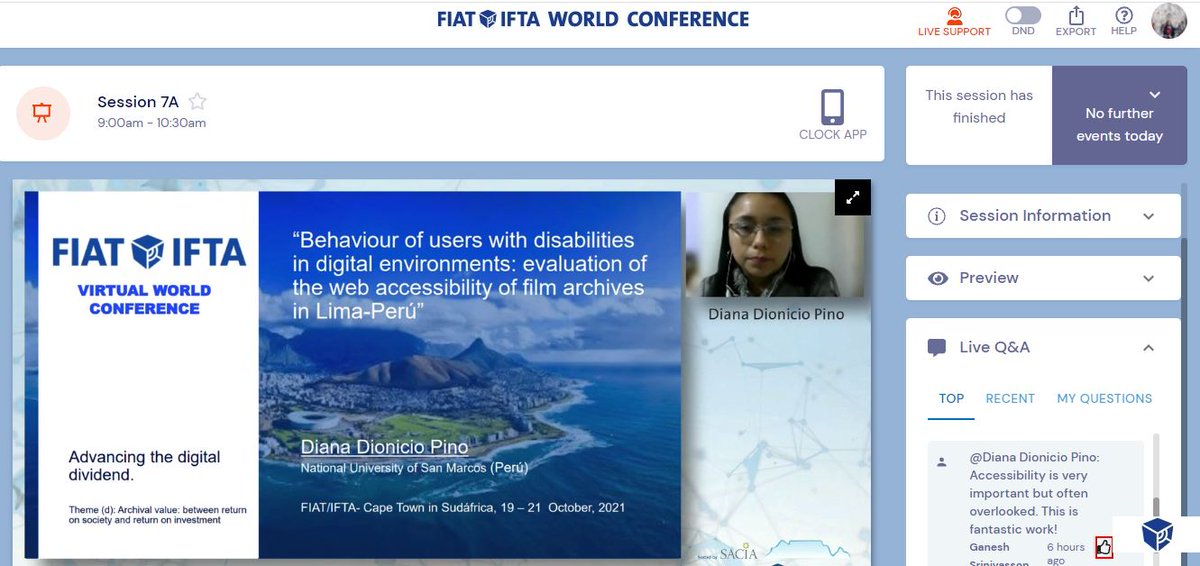Switch to the TOP tab
1200x566 pixels.
click(951, 398)
